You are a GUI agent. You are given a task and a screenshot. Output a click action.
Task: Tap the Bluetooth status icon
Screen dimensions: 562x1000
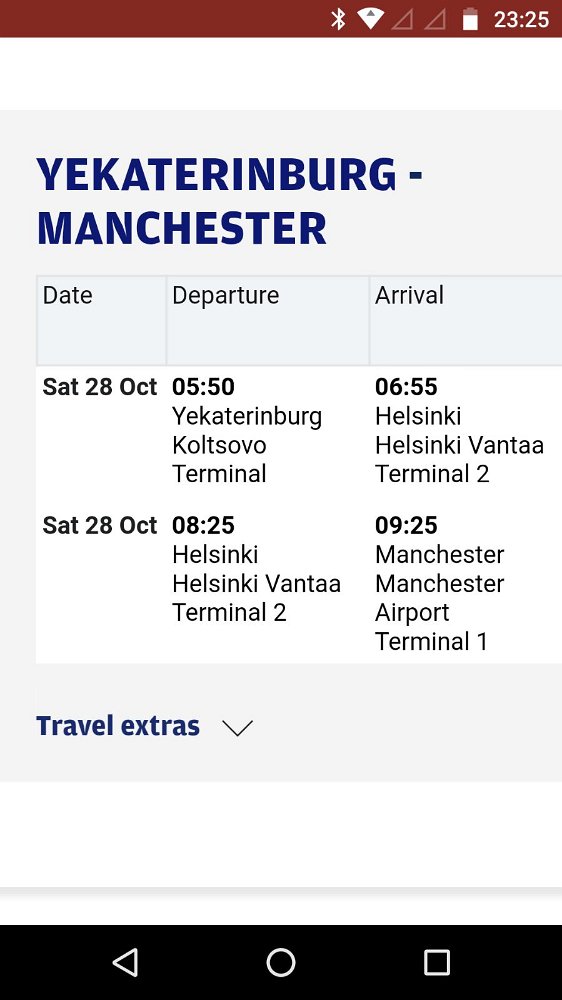[337, 18]
